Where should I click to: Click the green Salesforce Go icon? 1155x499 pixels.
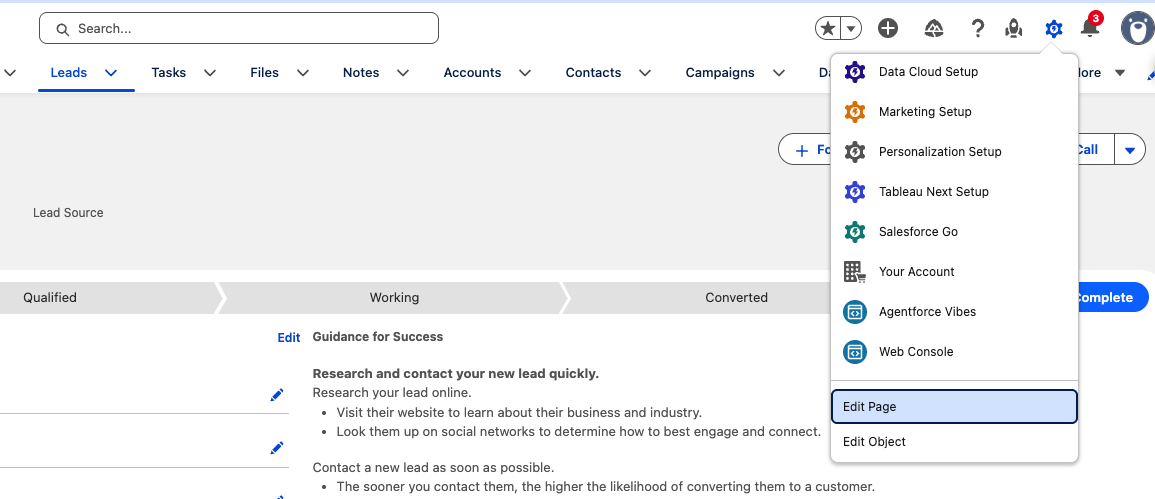tap(854, 231)
